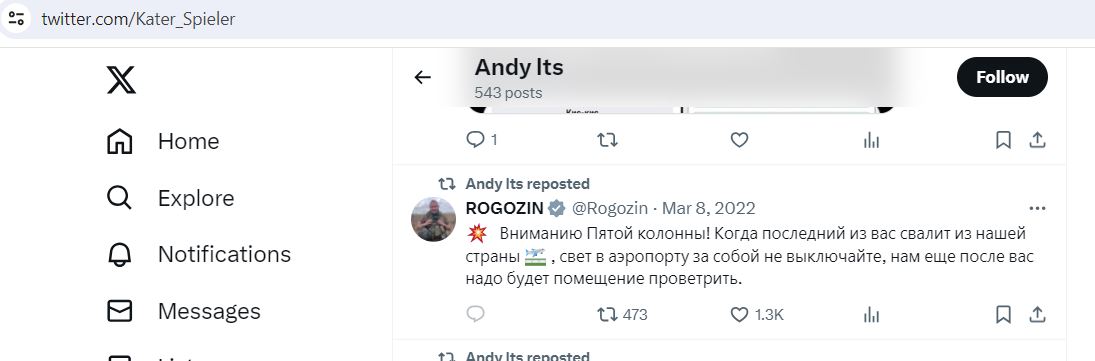Screen dimensions: 1095x361
Task: Share the top post via upload icon
Action: (1038, 140)
